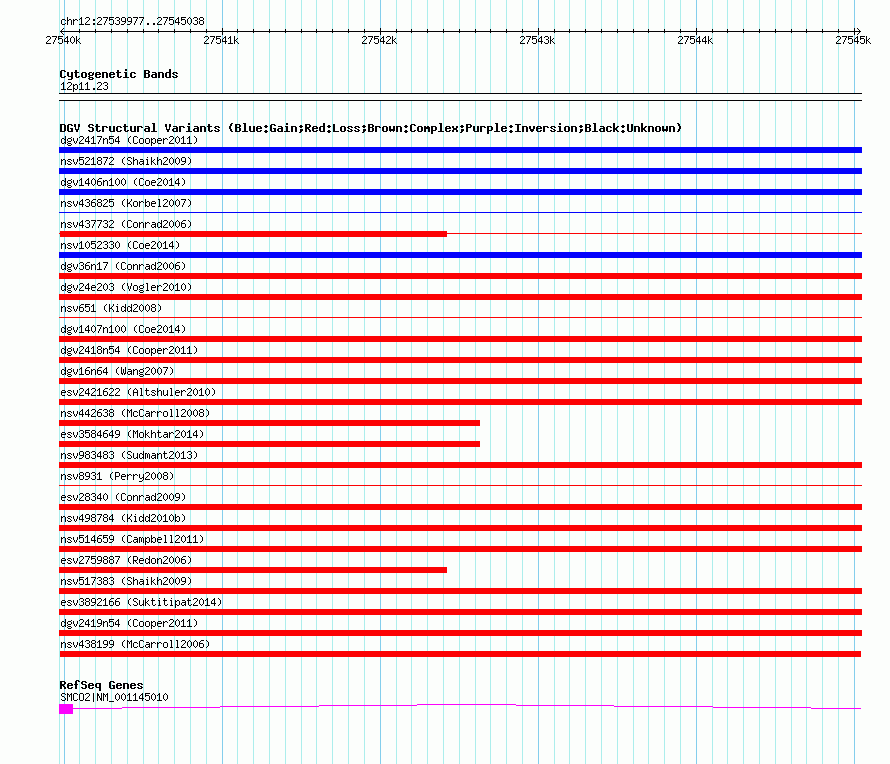Click the 27545k ruler tick label
This screenshot has width=890, height=764.
[853, 40]
